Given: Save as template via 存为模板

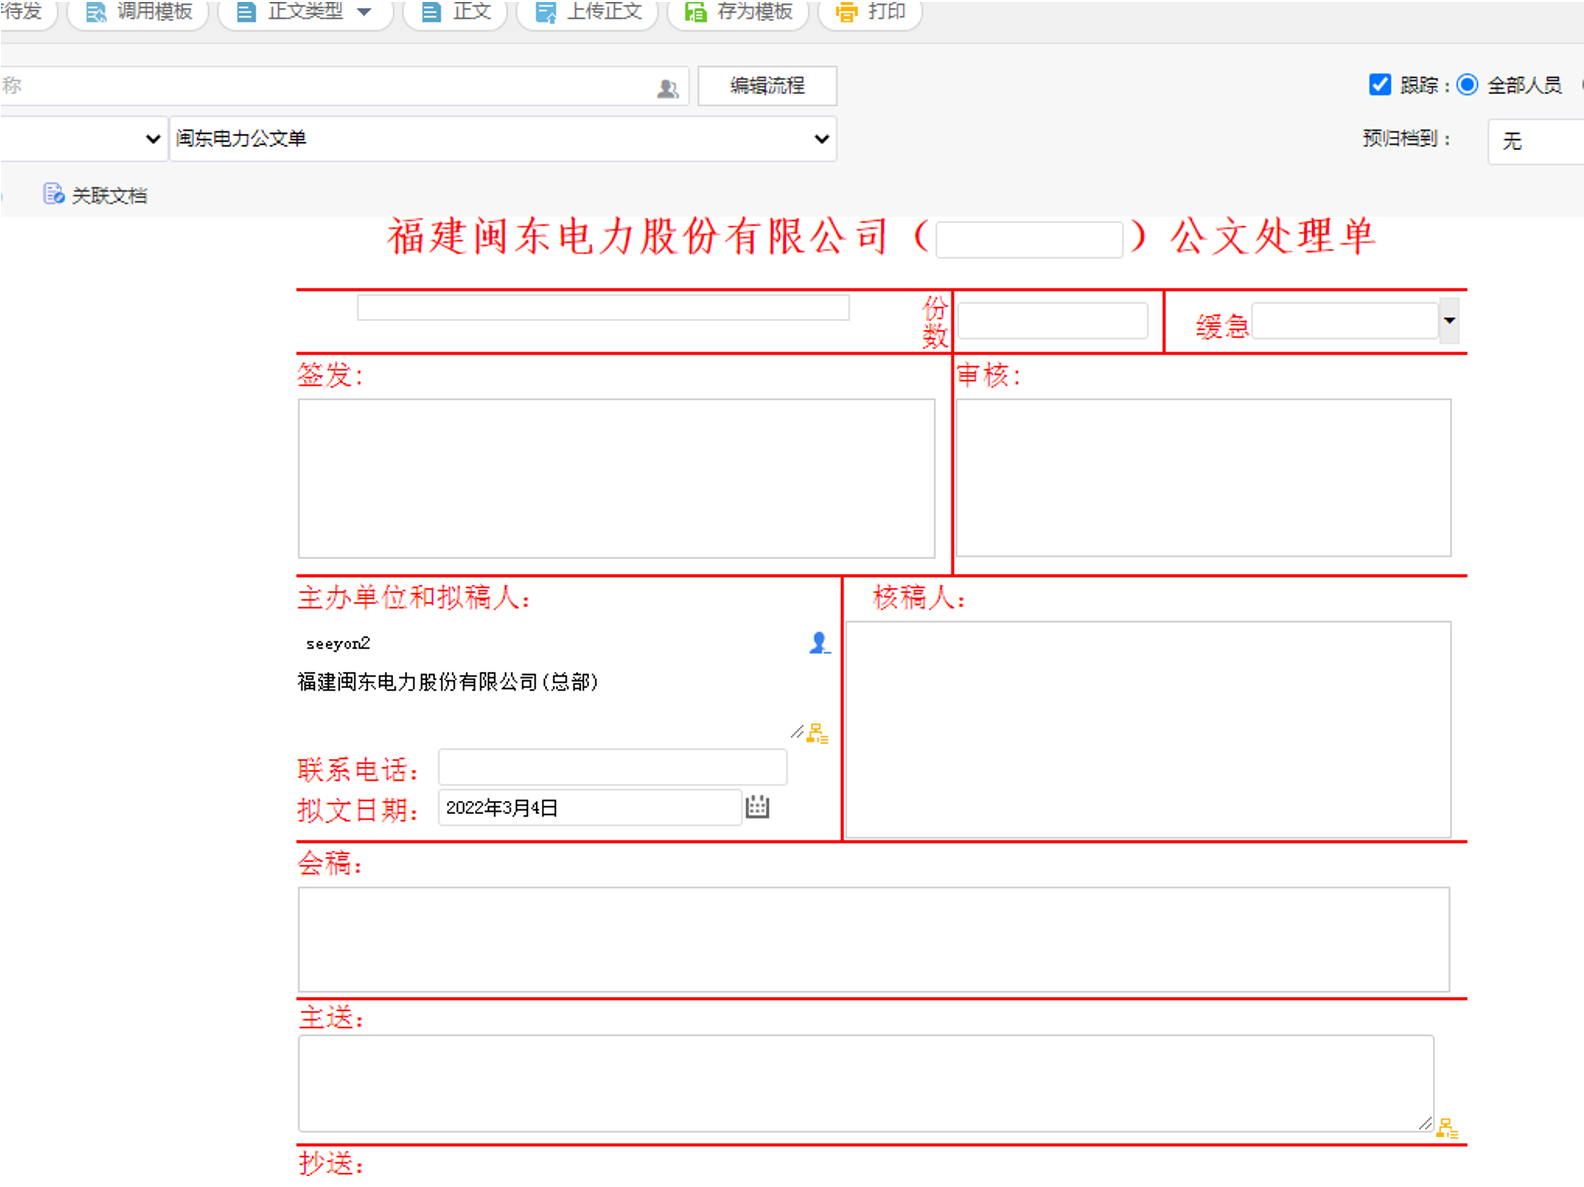Looking at the screenshot, I should 738,12.
